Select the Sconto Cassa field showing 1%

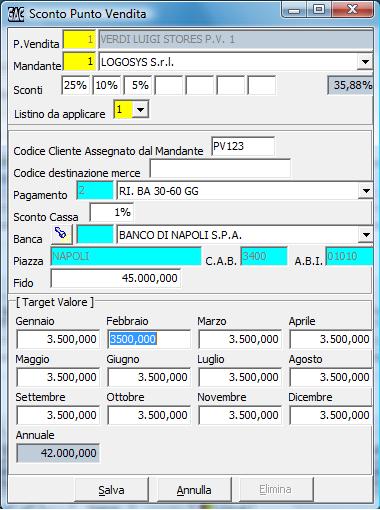112,212
